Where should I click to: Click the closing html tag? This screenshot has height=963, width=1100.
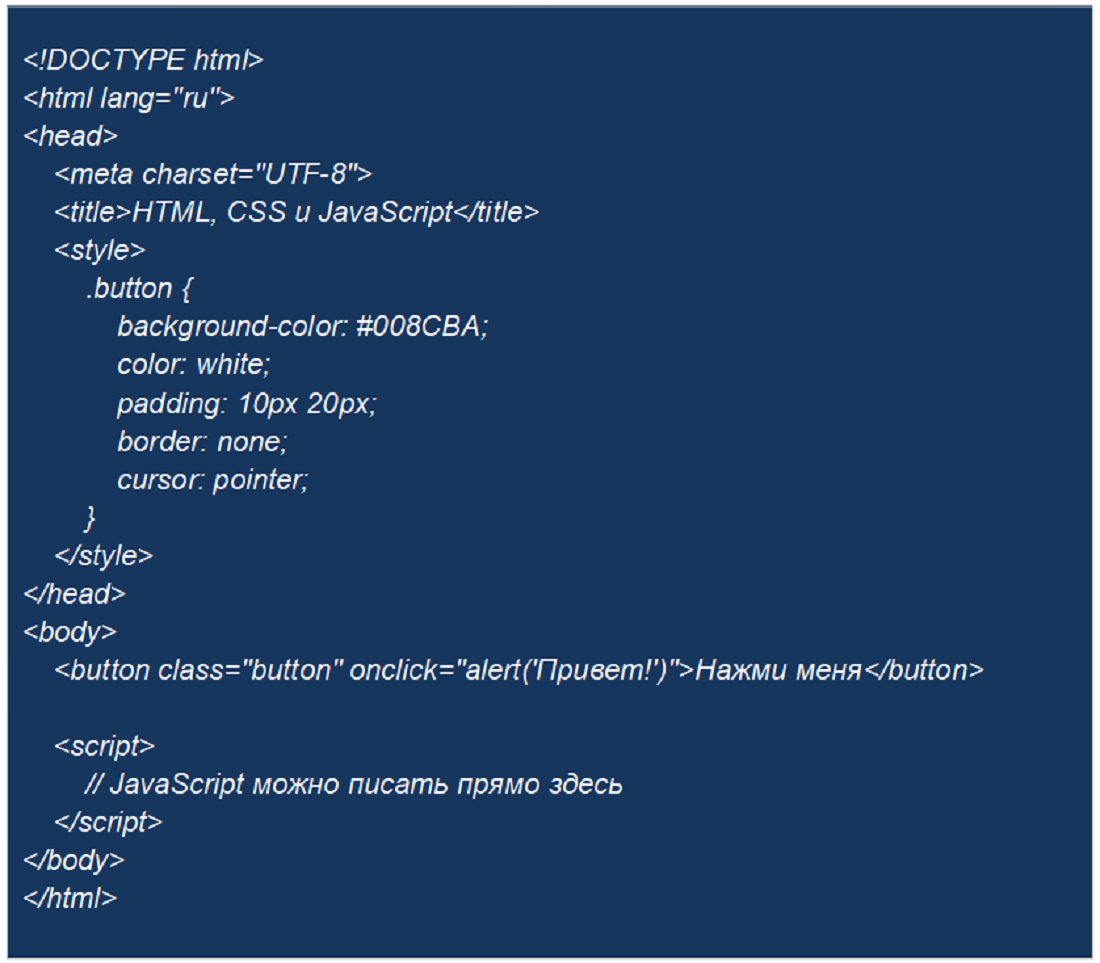click(70, 898)
